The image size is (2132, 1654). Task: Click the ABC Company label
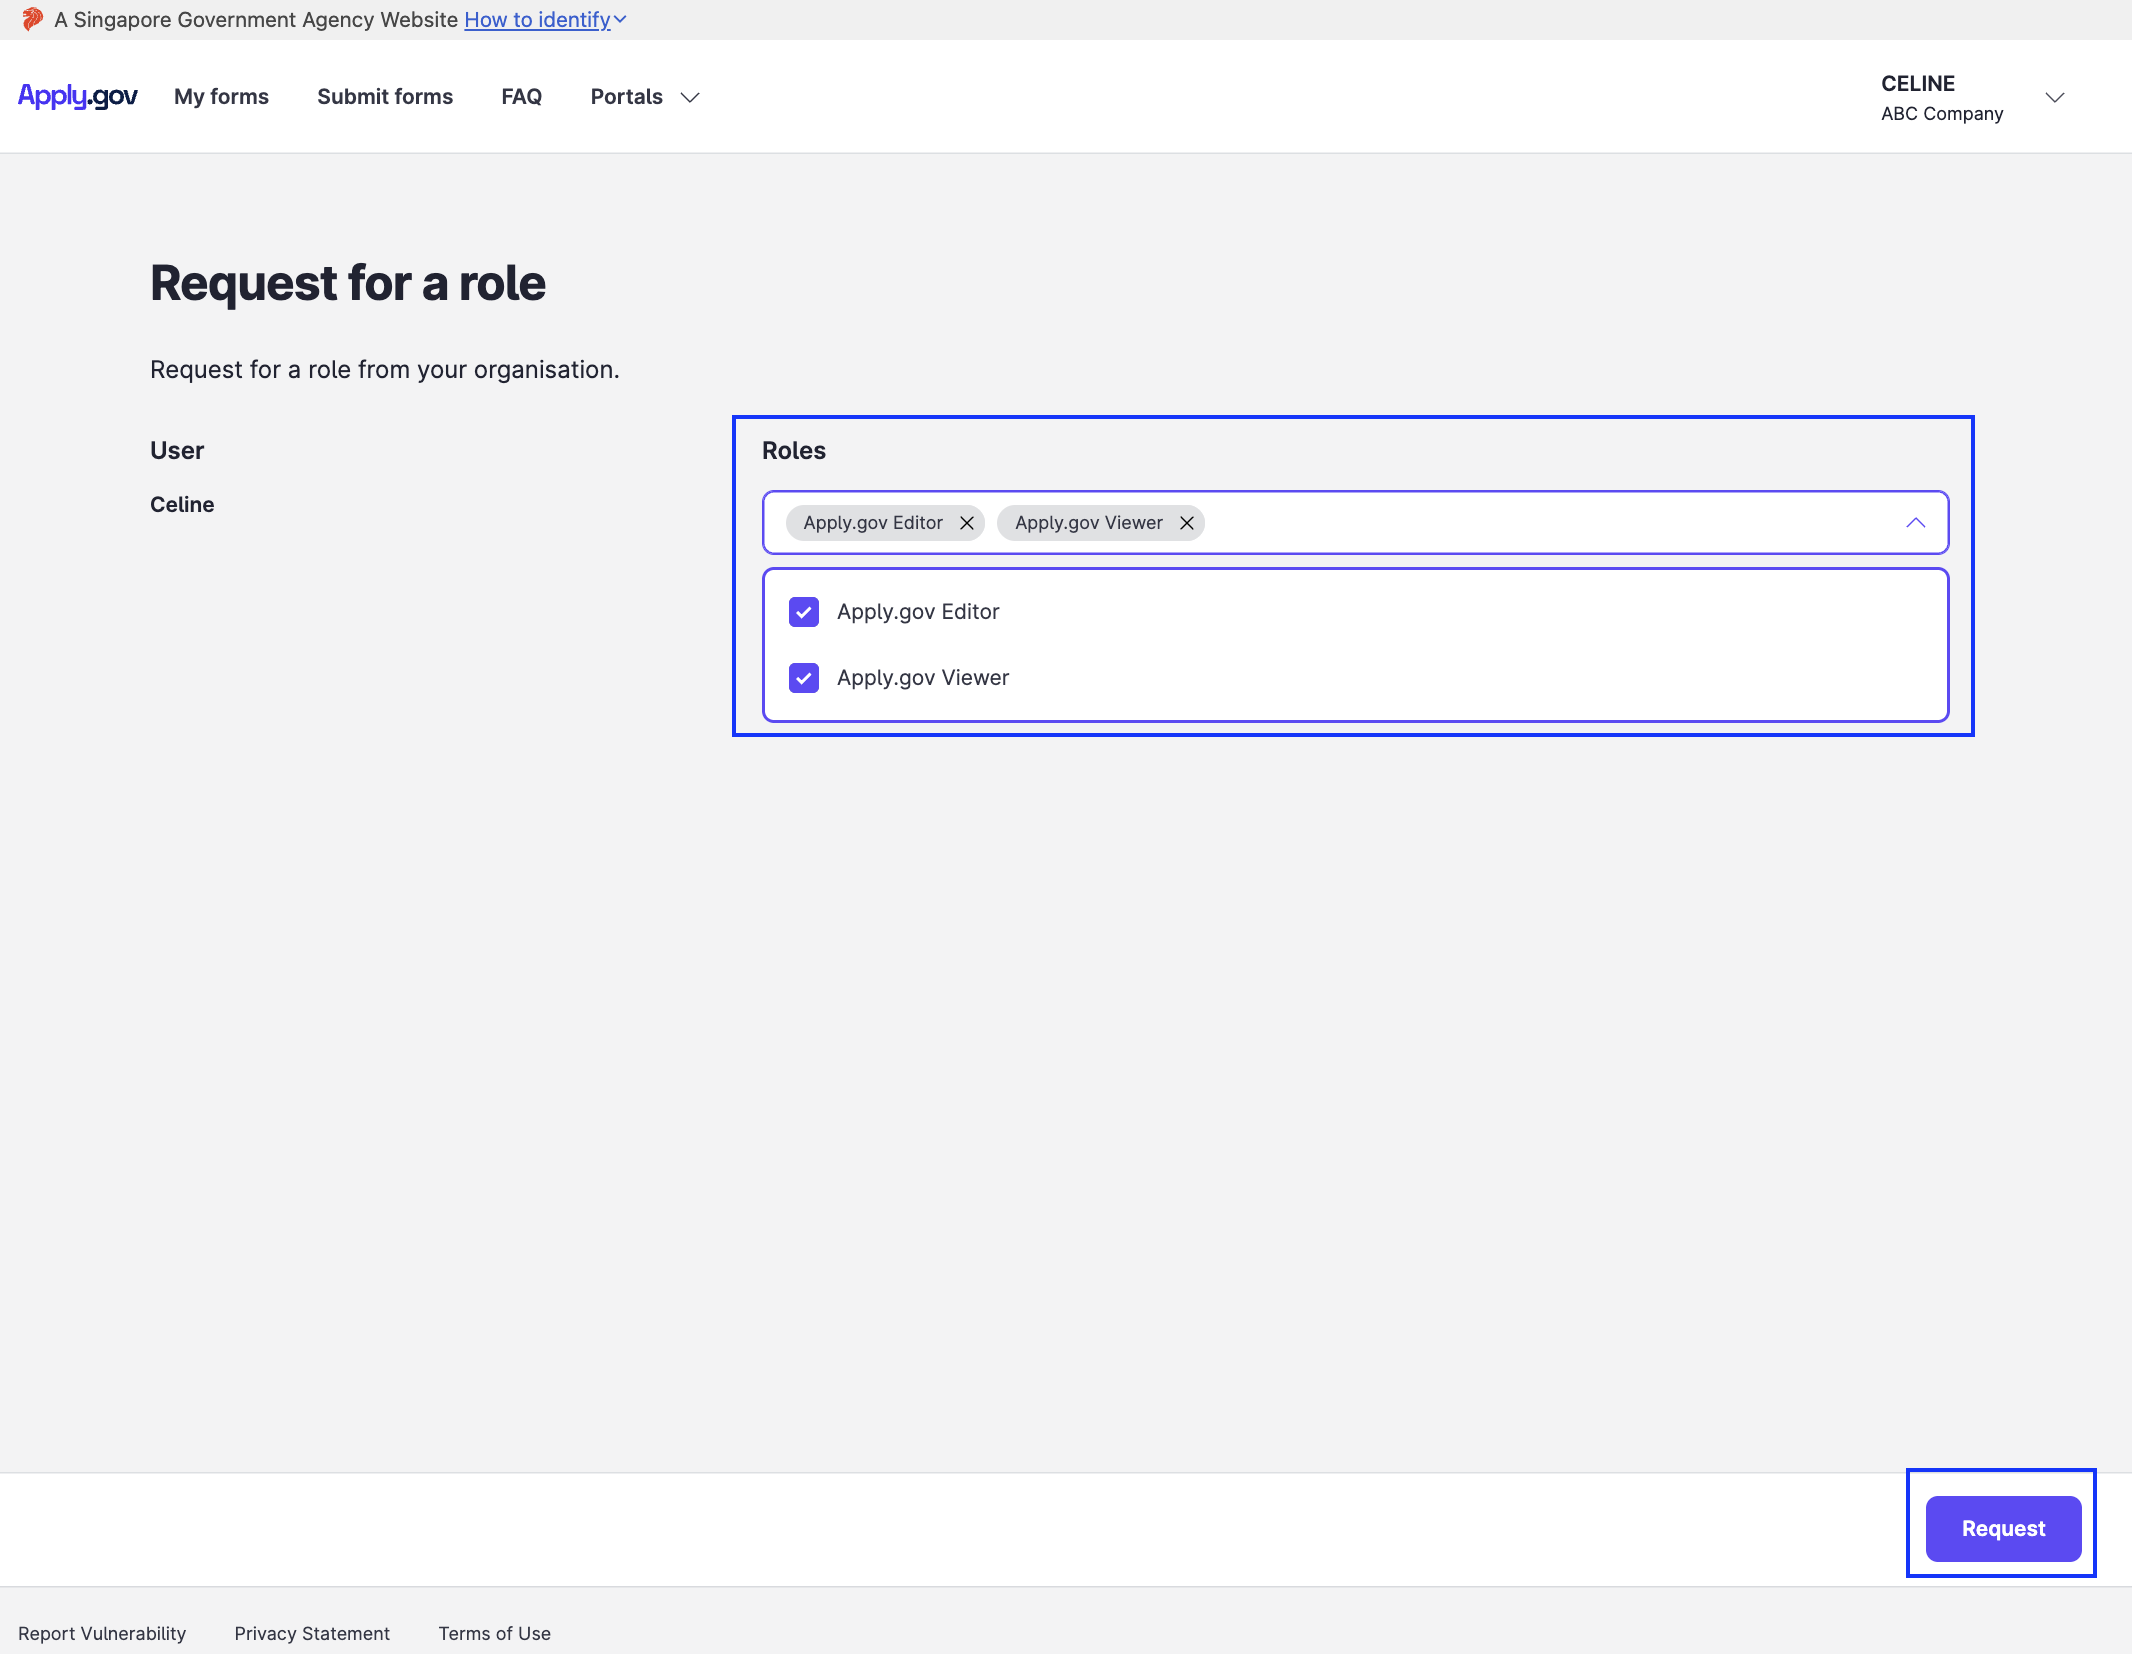(1942, 113)
